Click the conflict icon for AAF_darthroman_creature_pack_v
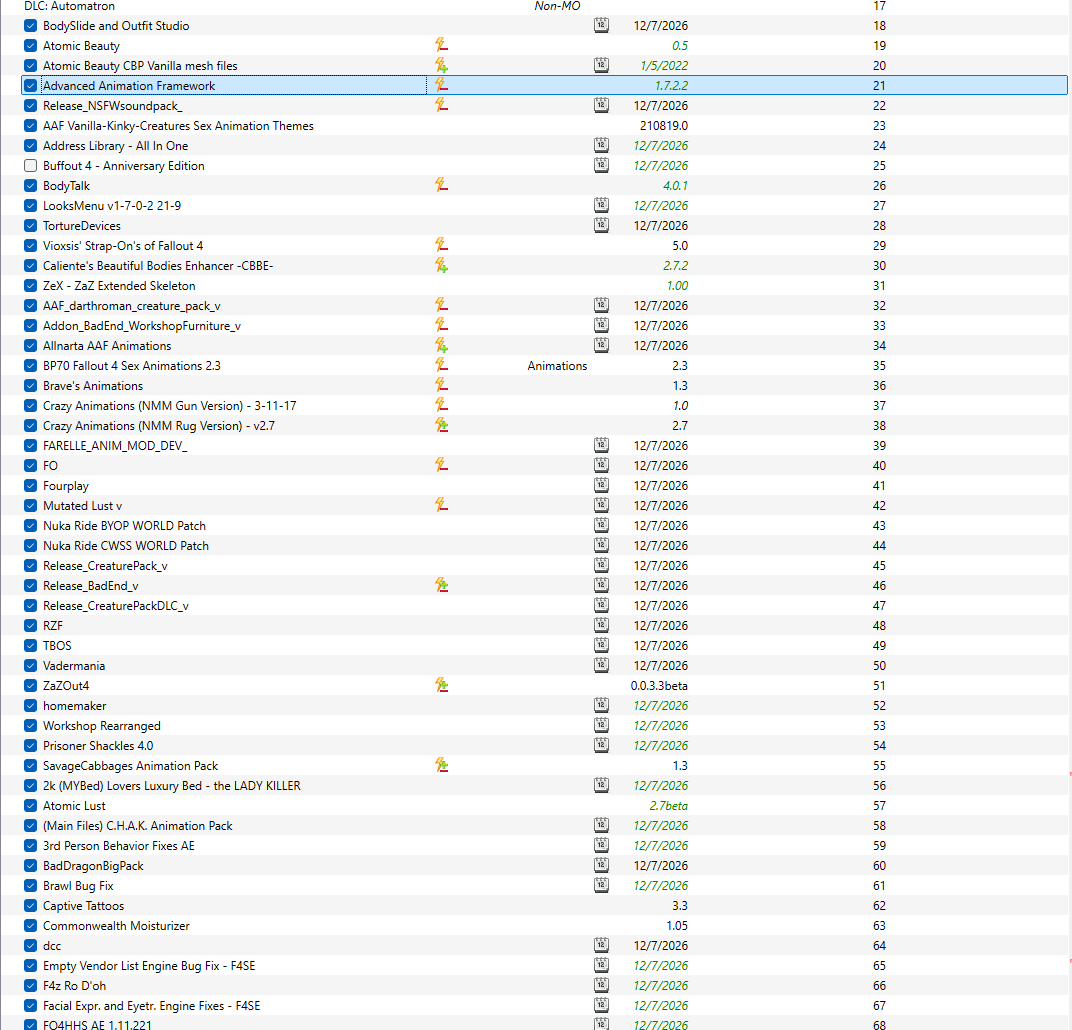1072x1030 pixels. (442, 306)
